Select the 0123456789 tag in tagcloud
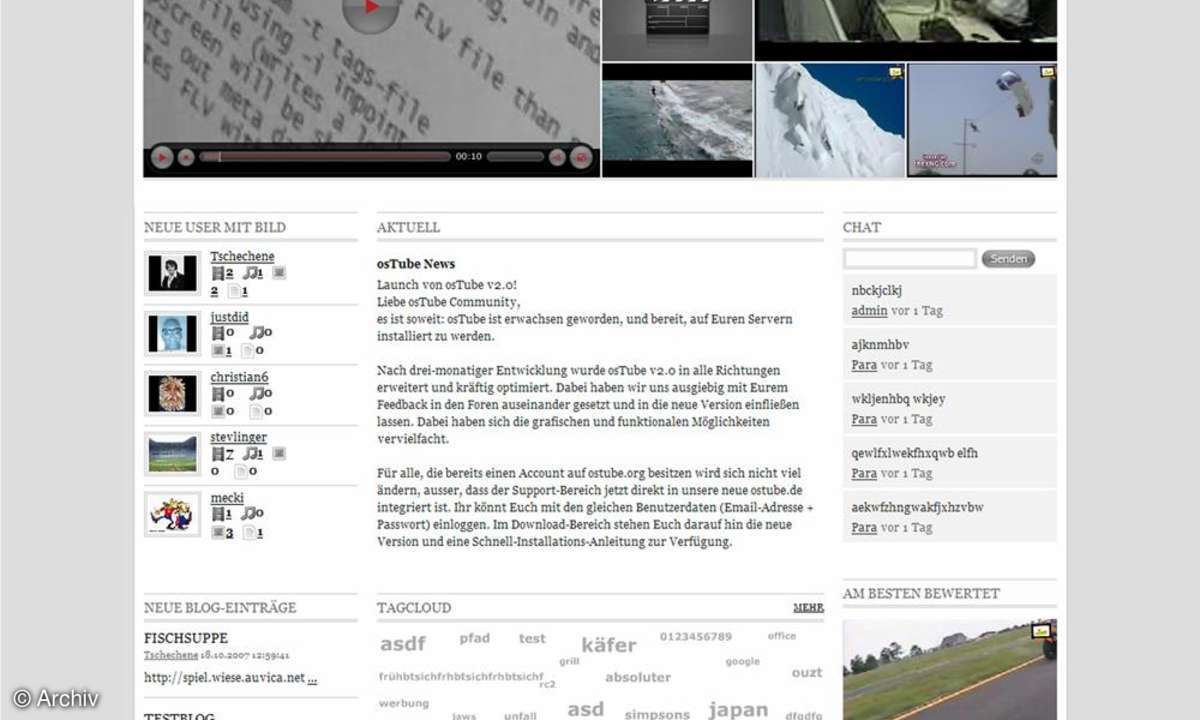Image resolution: width=1200 pixels, height=720 pixels. click(696, 636)
